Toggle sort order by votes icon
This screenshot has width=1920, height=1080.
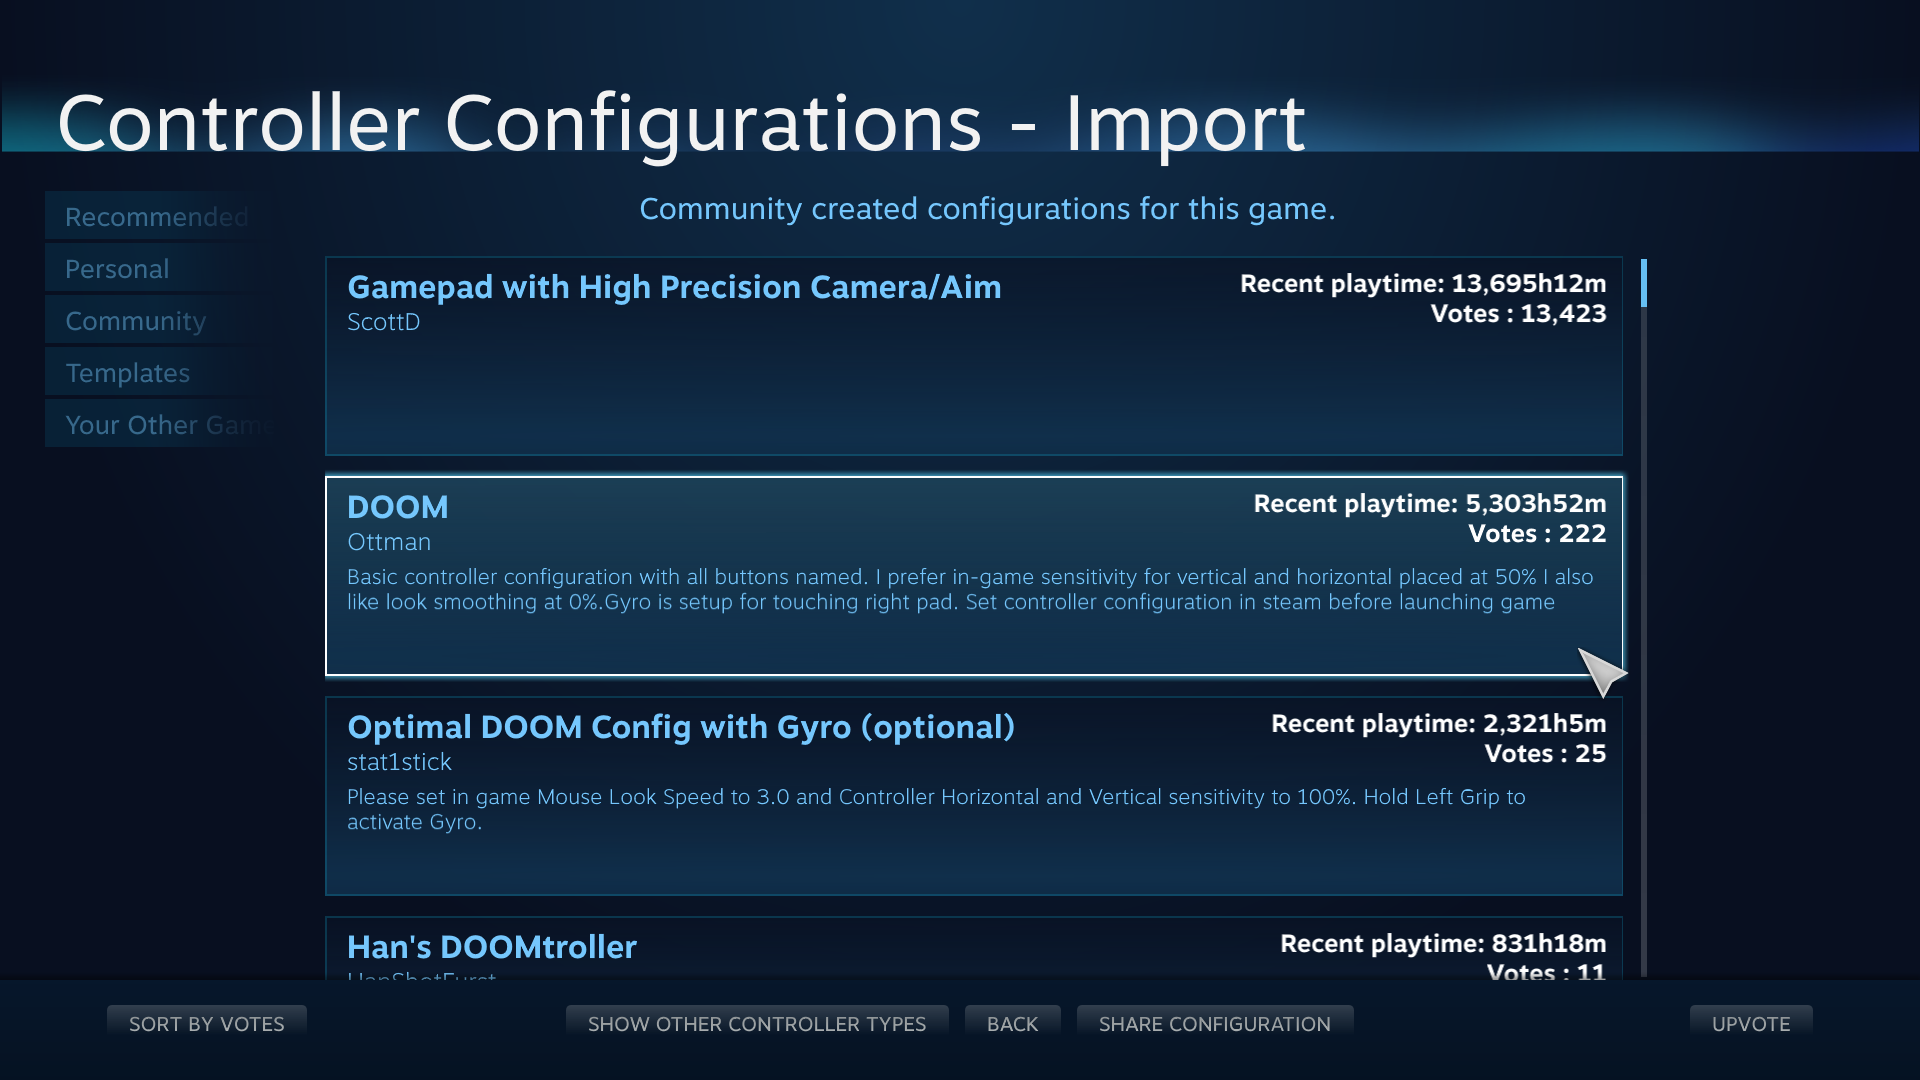[207, 1023]
